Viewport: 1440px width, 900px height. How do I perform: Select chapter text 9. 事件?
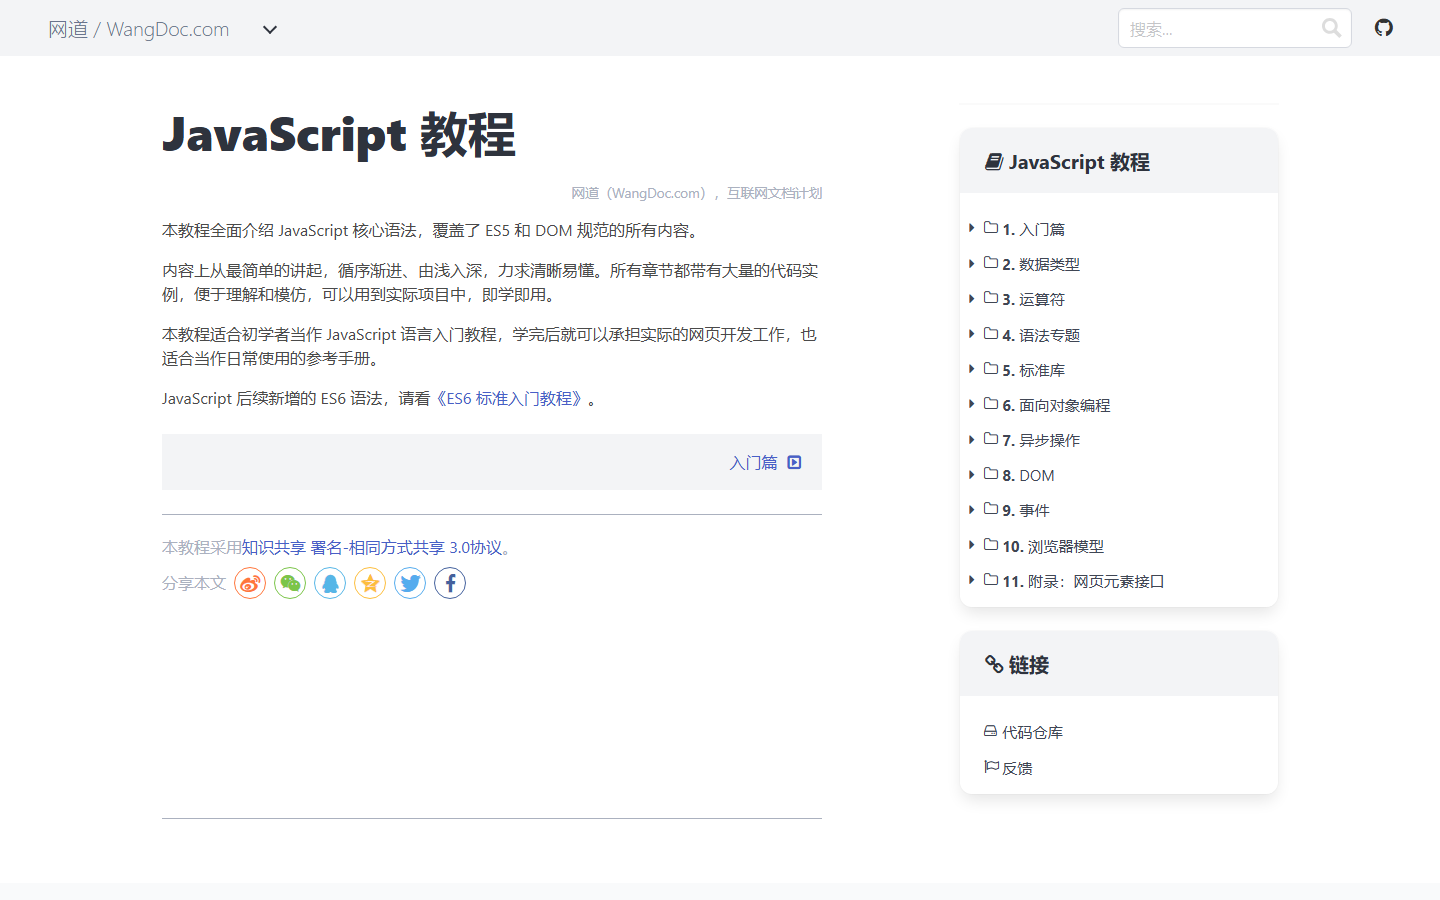1026,510
